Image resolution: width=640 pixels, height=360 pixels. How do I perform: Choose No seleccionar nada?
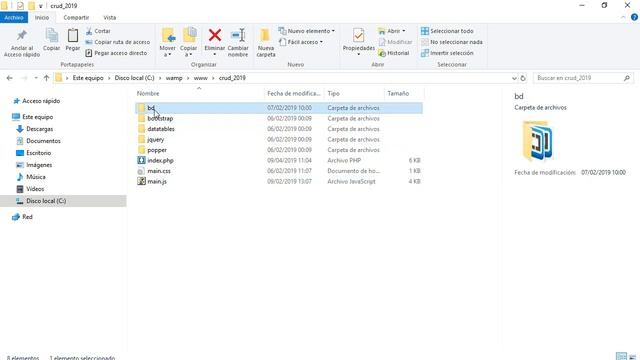point(452,42)
